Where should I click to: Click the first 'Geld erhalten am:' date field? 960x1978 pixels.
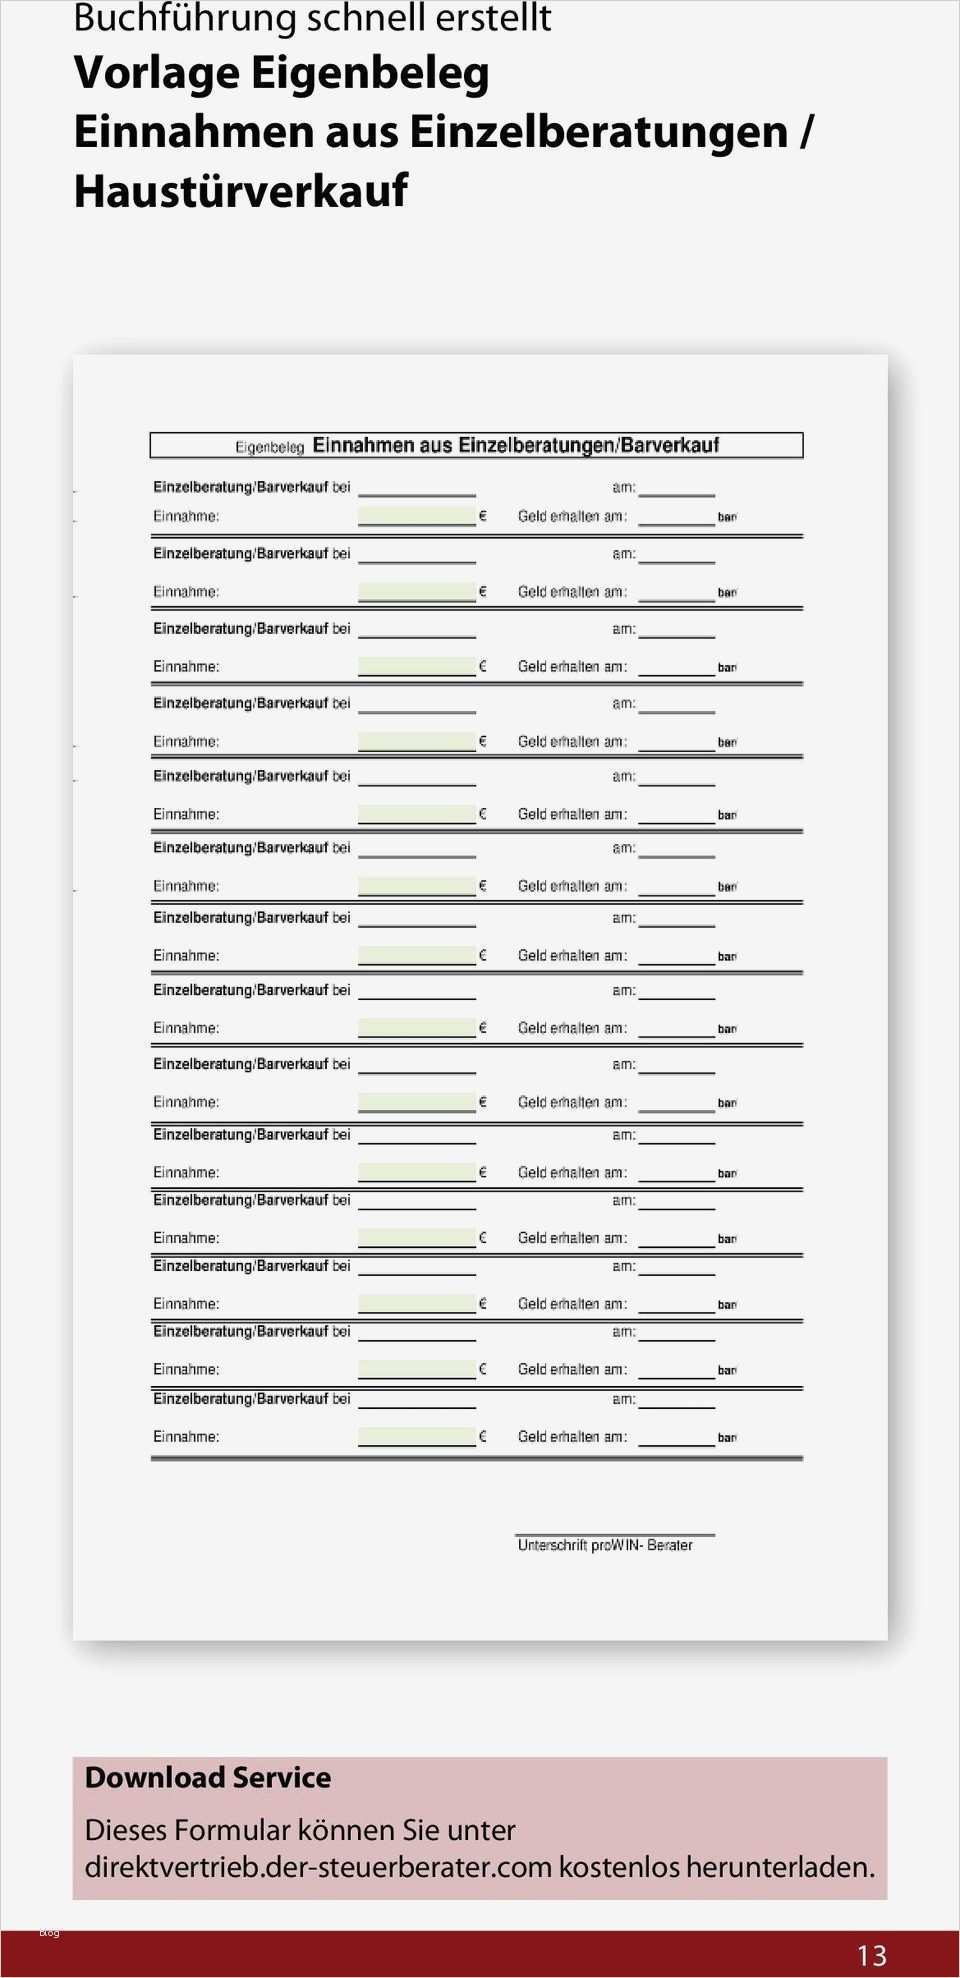[676, 517]
